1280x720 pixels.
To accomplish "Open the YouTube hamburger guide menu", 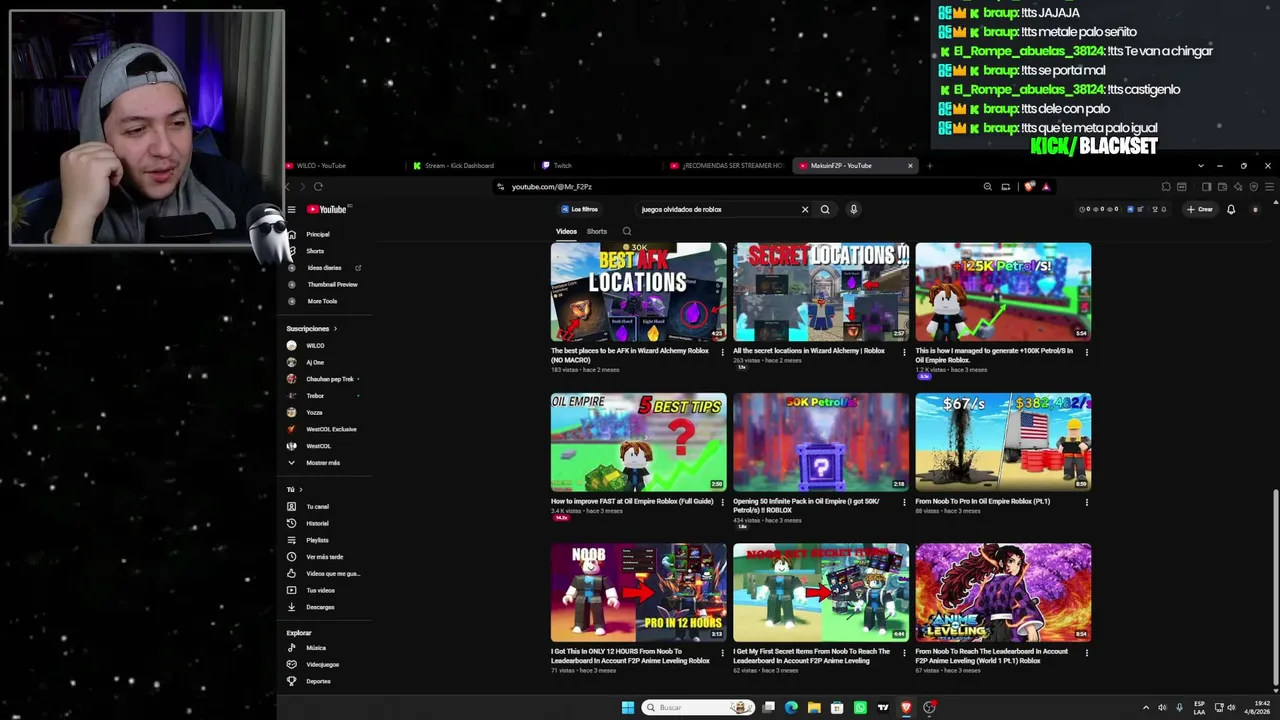I will coord(291,209).
